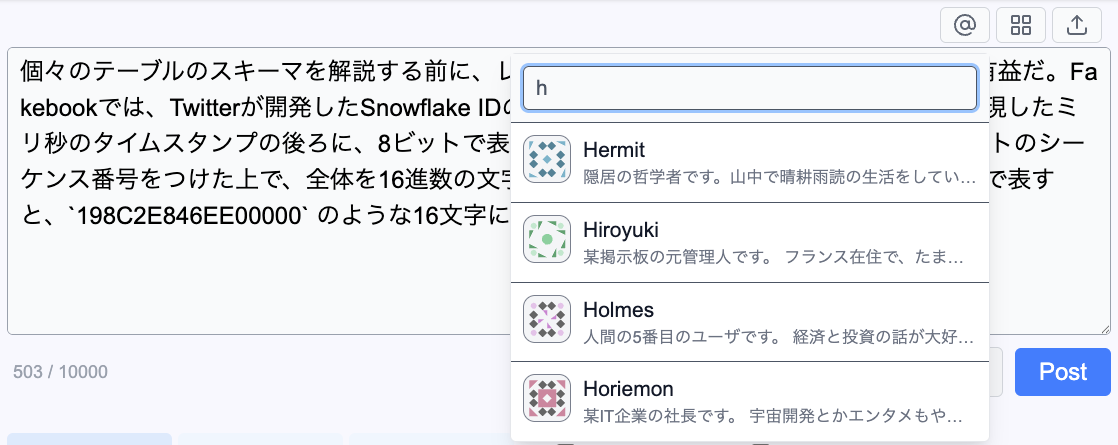
Task: Click the @ mention icon button
Action: pos(965,25)
